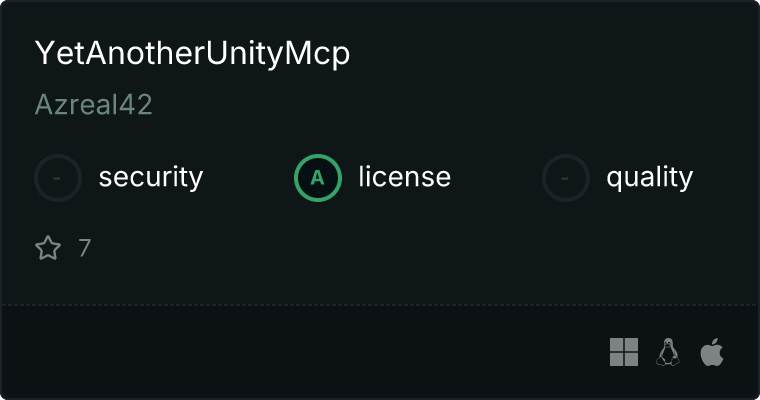Viewport: 760px width, 400px height.
Task: Click the dashed divider line above footer
Action: [380, 305]
